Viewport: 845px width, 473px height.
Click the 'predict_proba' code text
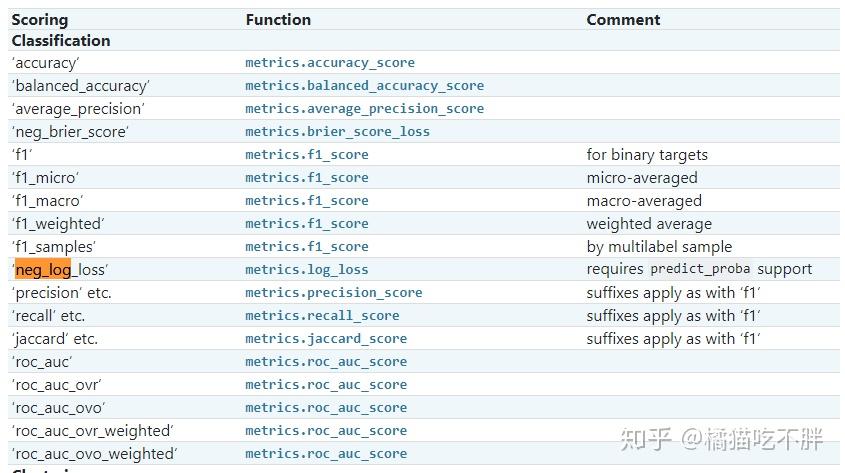click(700, 269)
